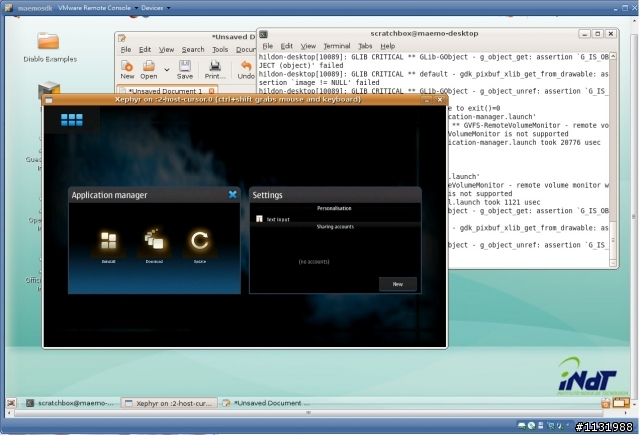Click the Print toolbar icon
The height and width of the screenshot is (435, 640).
point(215,69)
